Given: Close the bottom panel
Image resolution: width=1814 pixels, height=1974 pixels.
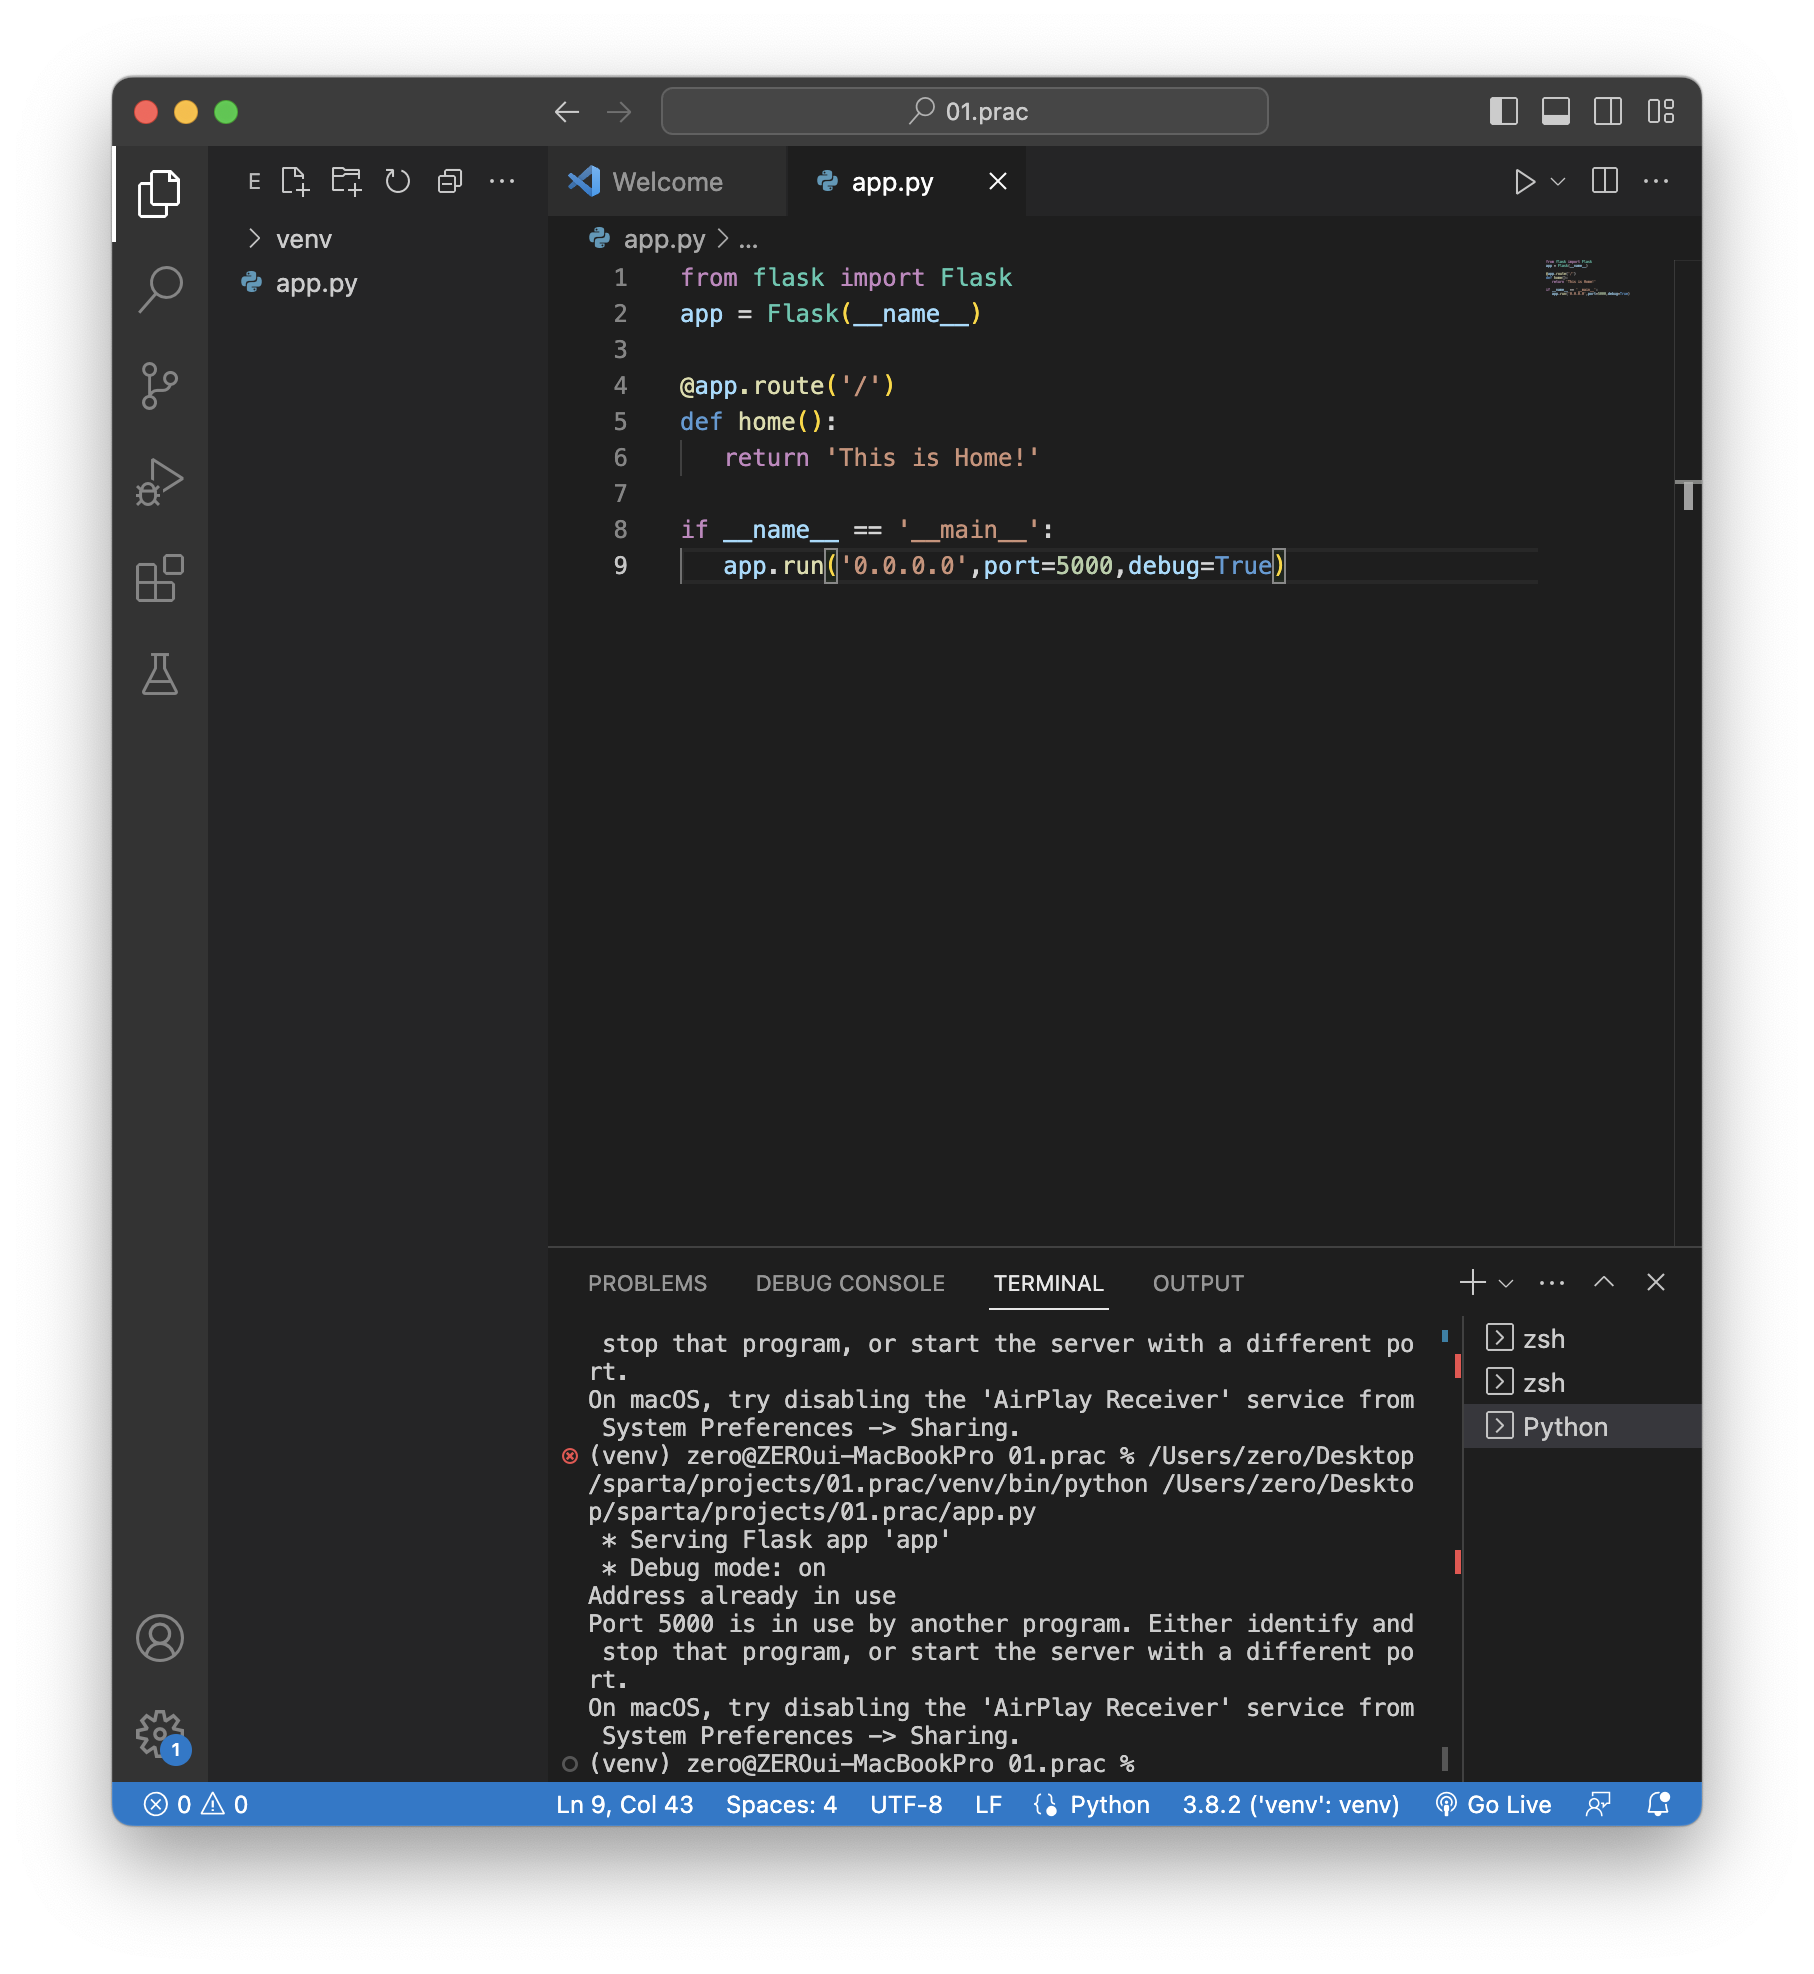Looking at the screenshot, I should (x=1656, y=1282).
